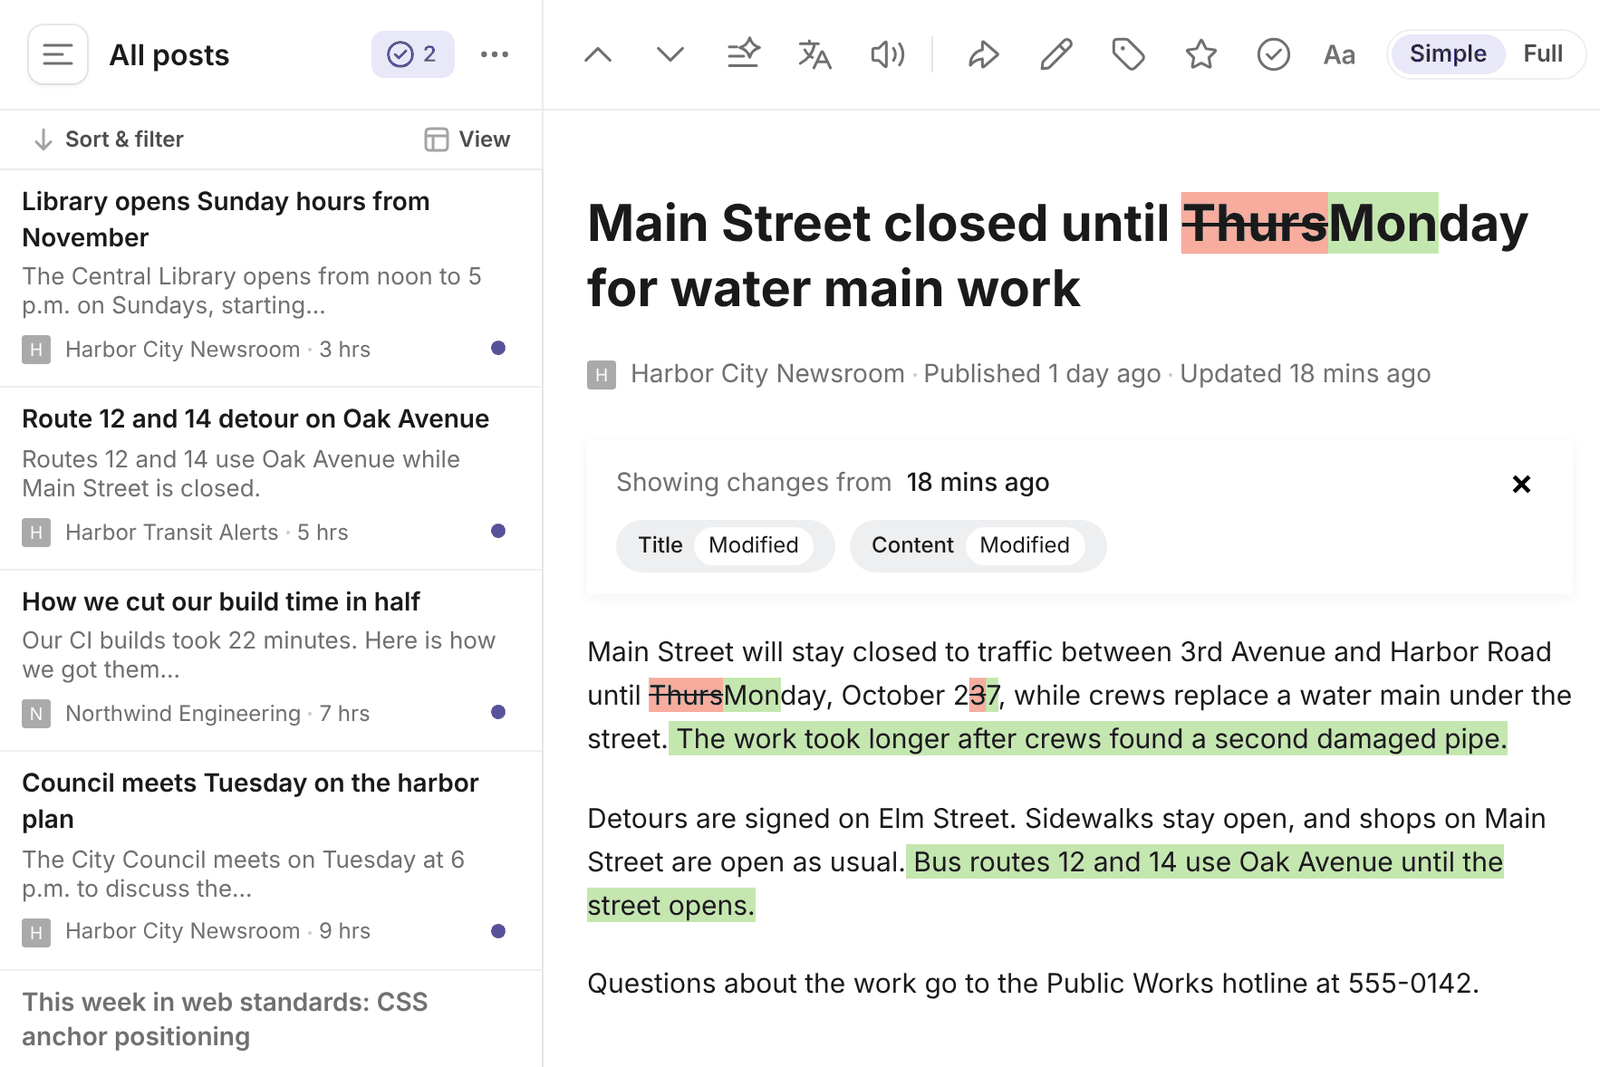Toggle unread dot on Route 12 and 14 post
Screen dimensions: 1600x1067
click(x=498, y=531)
